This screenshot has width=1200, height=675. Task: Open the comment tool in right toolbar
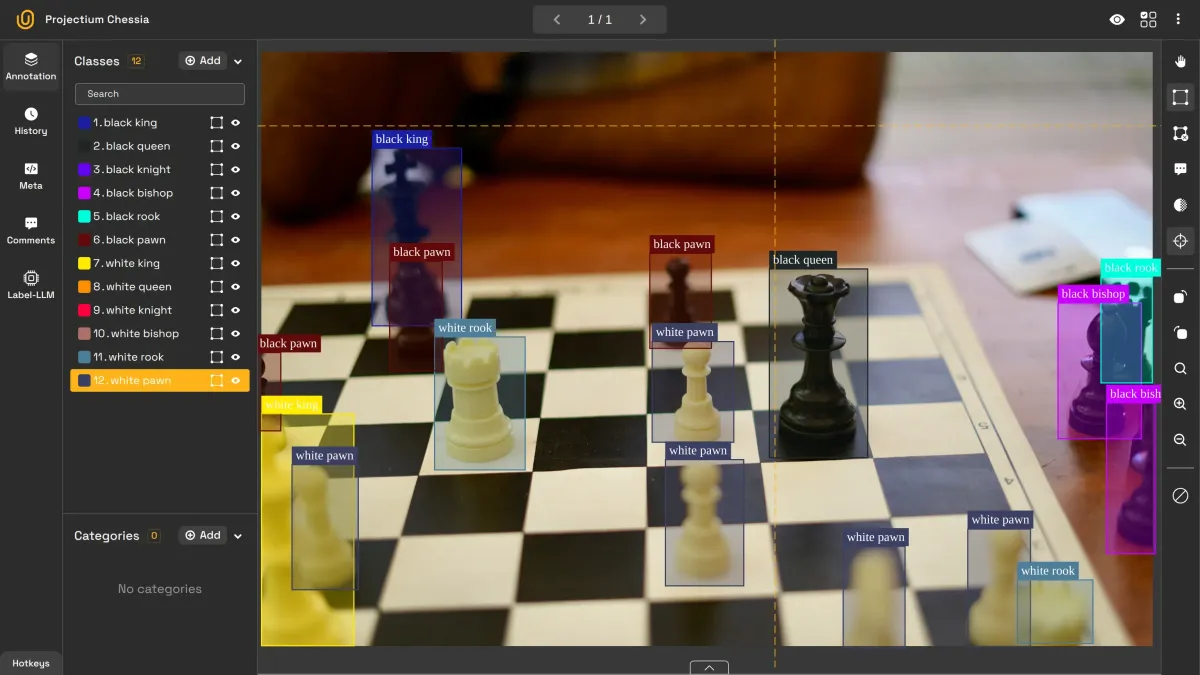coord(1180,169)
